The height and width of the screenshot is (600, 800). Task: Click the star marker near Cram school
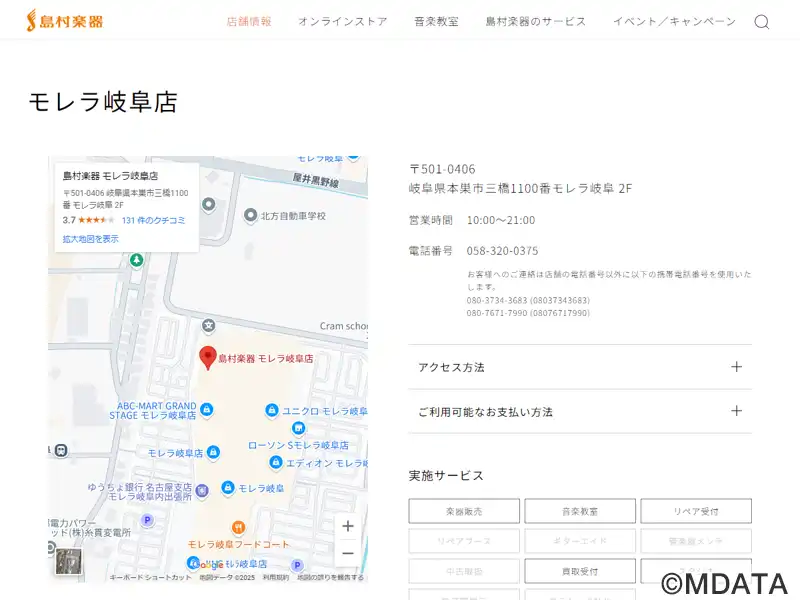(x=208, y=325)
